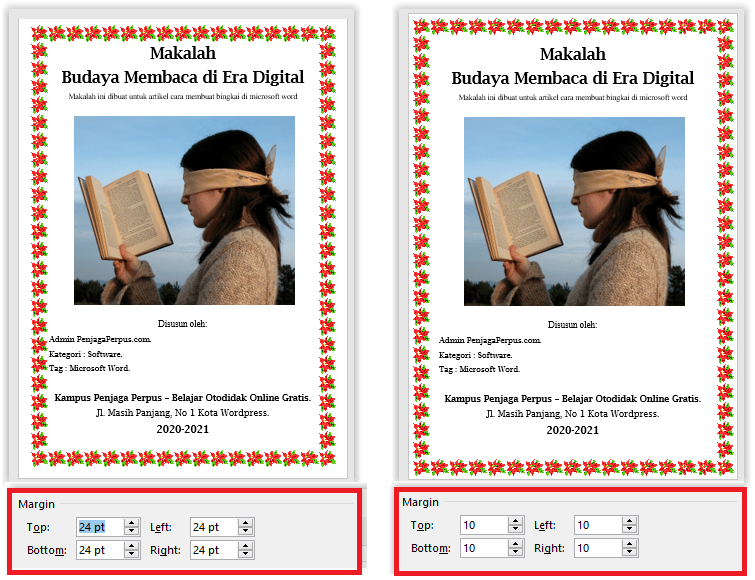
Task: Click 'Jl. Masih Panjang' address in right preview
Action: click(573, 413)
